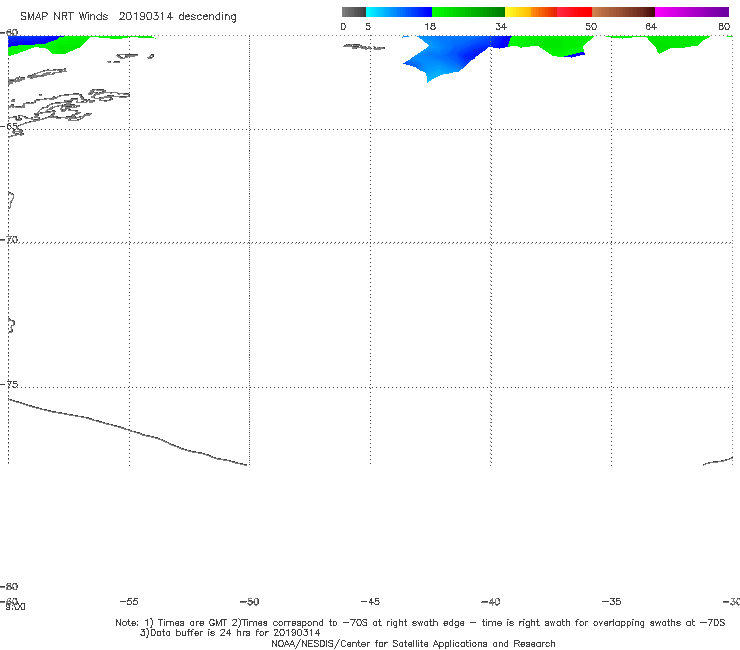Click the "-50" longitude axis label

pos(249,602)
